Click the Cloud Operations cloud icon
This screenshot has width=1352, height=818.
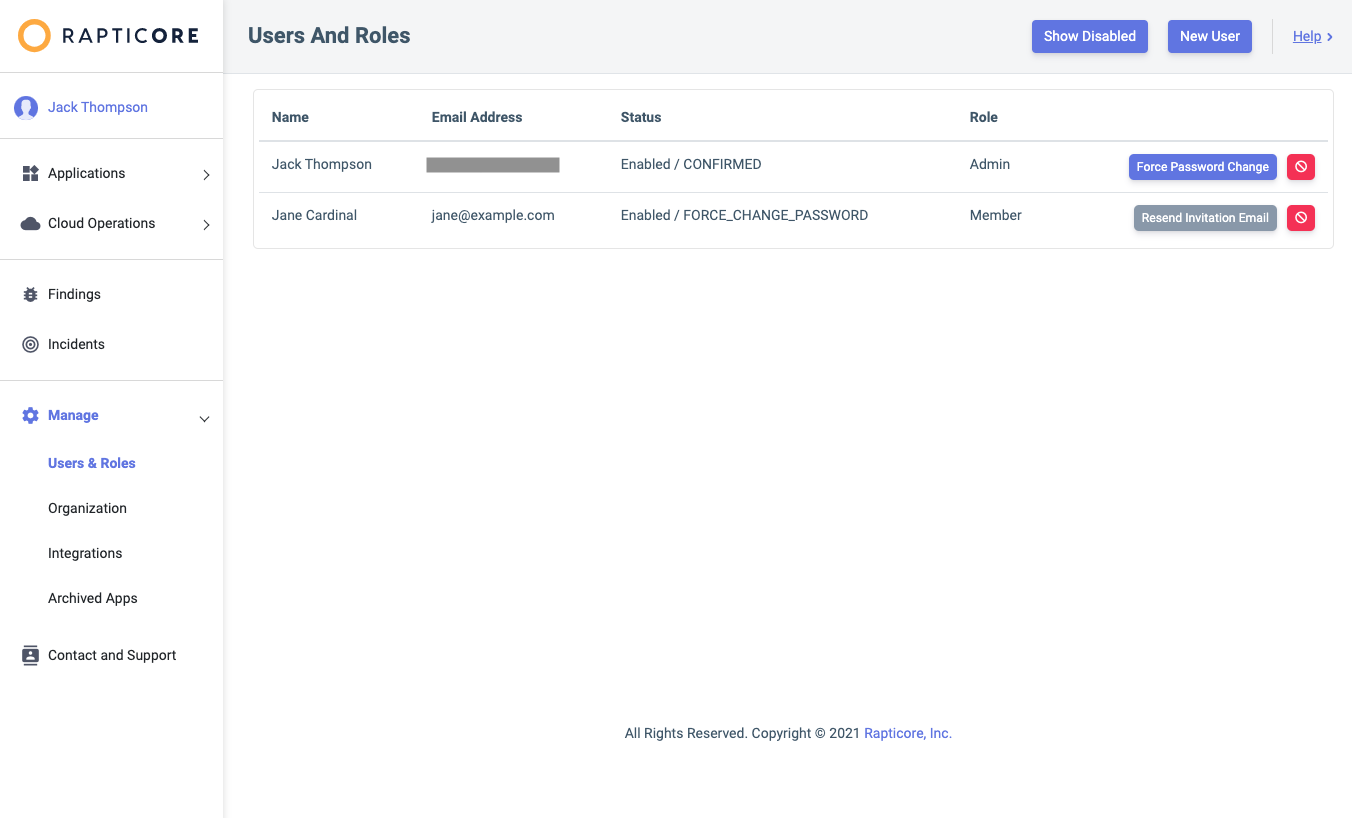[30, 223]
